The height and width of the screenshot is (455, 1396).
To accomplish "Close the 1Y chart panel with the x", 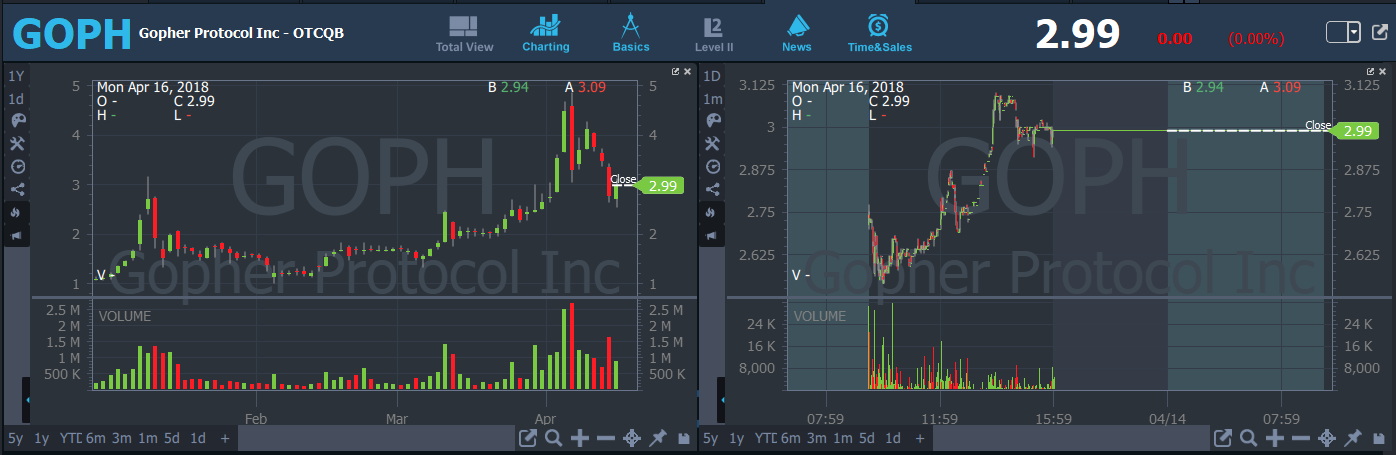I will (x=688, y=72).
